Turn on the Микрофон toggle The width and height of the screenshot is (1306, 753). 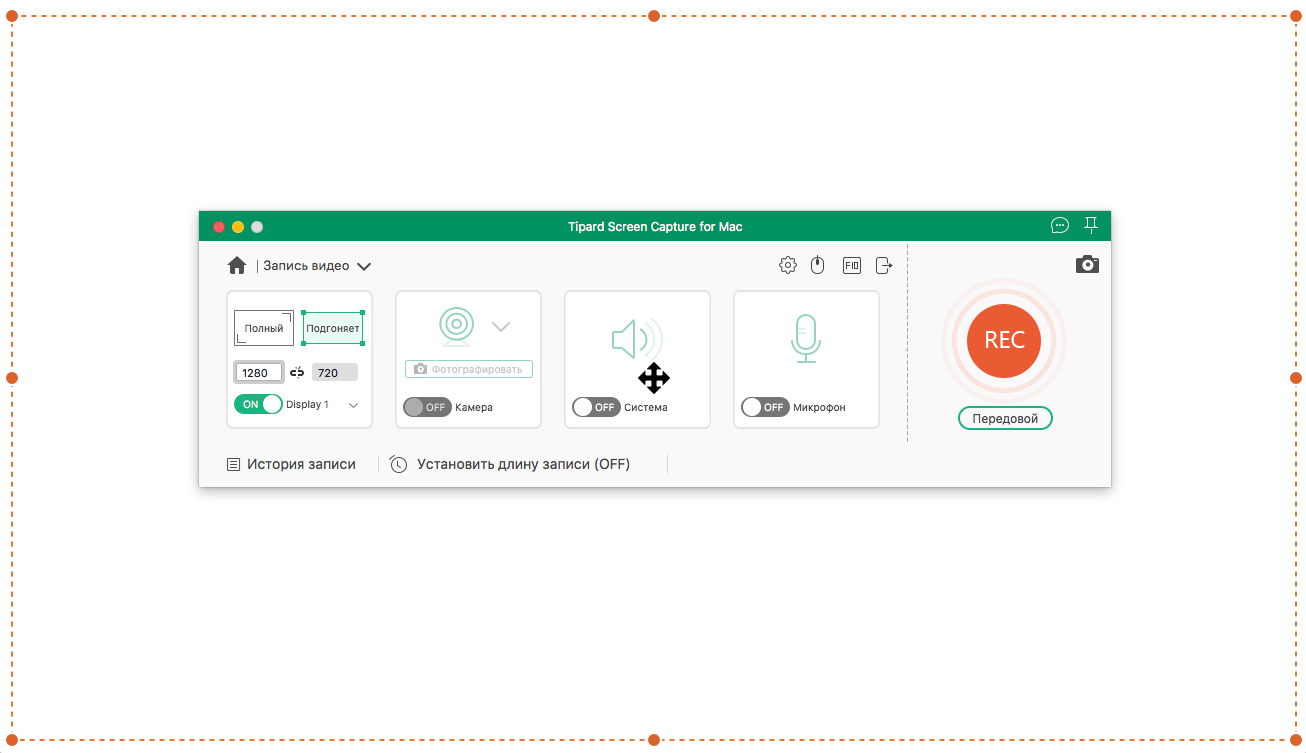pyautogui.click(x=765, y=407)
